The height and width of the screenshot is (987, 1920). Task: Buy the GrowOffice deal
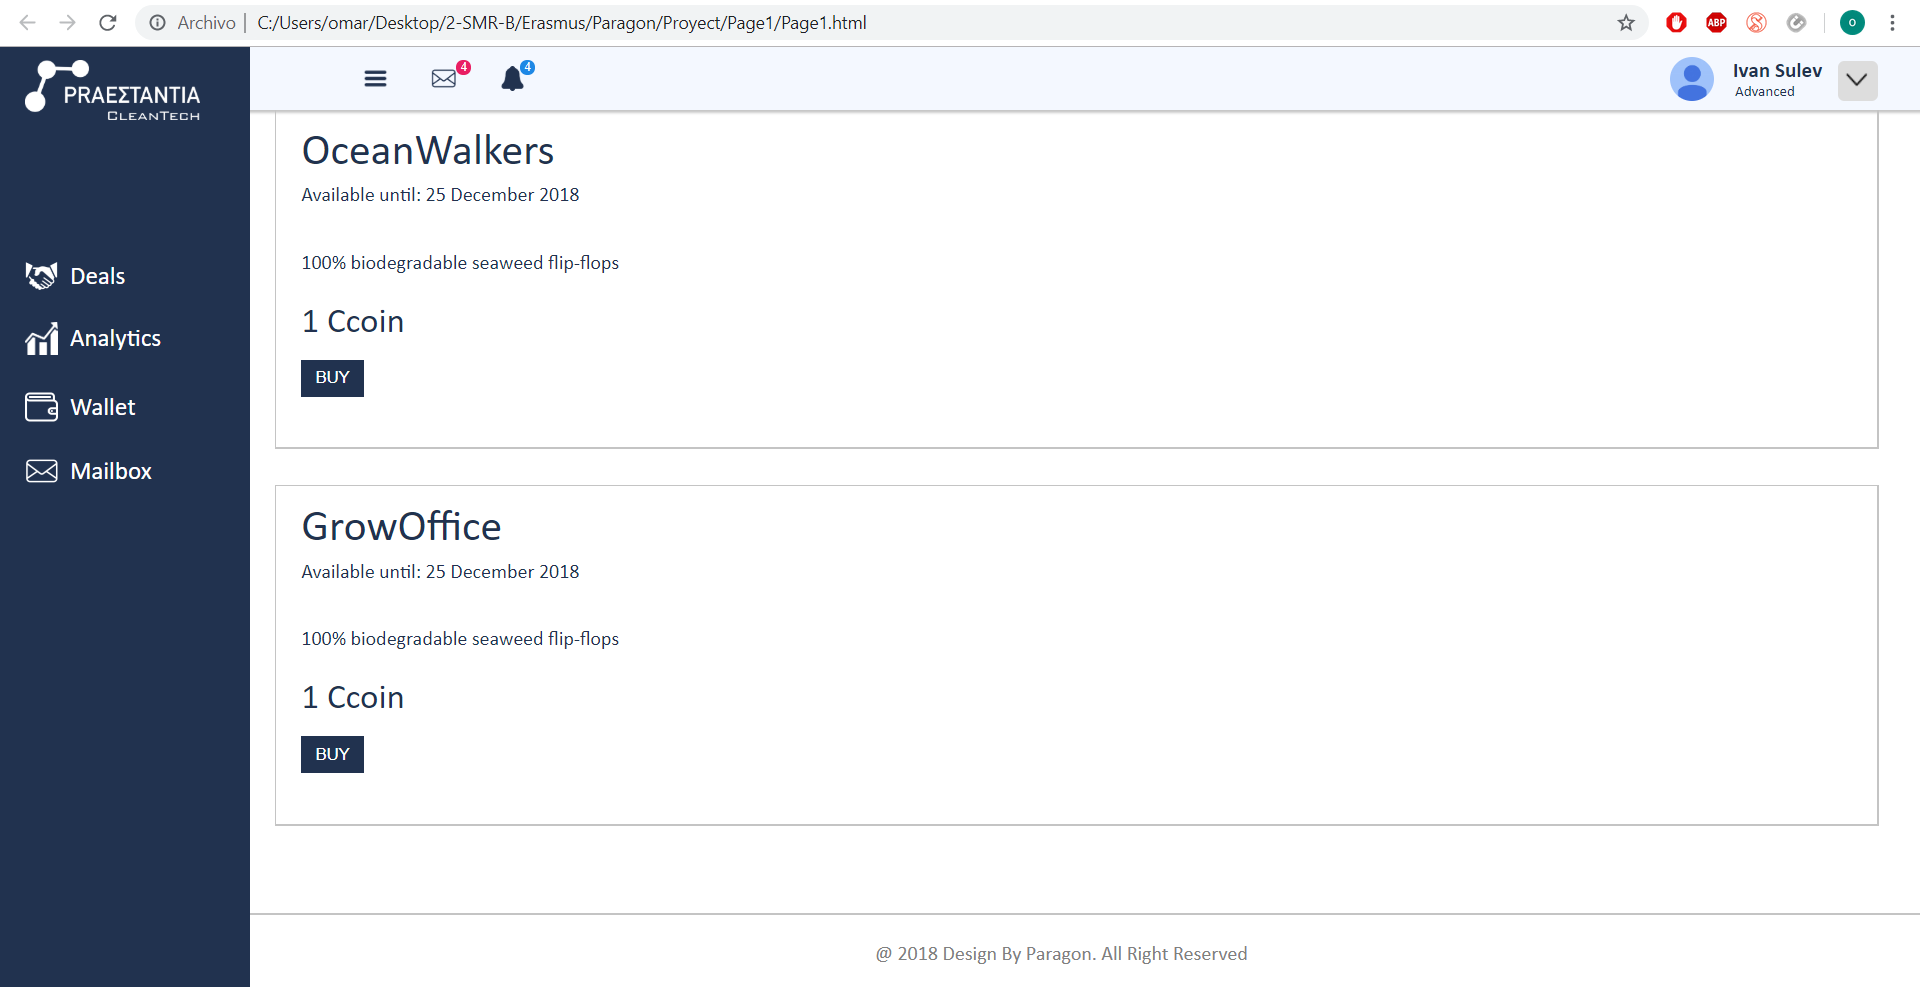point(332,755)
